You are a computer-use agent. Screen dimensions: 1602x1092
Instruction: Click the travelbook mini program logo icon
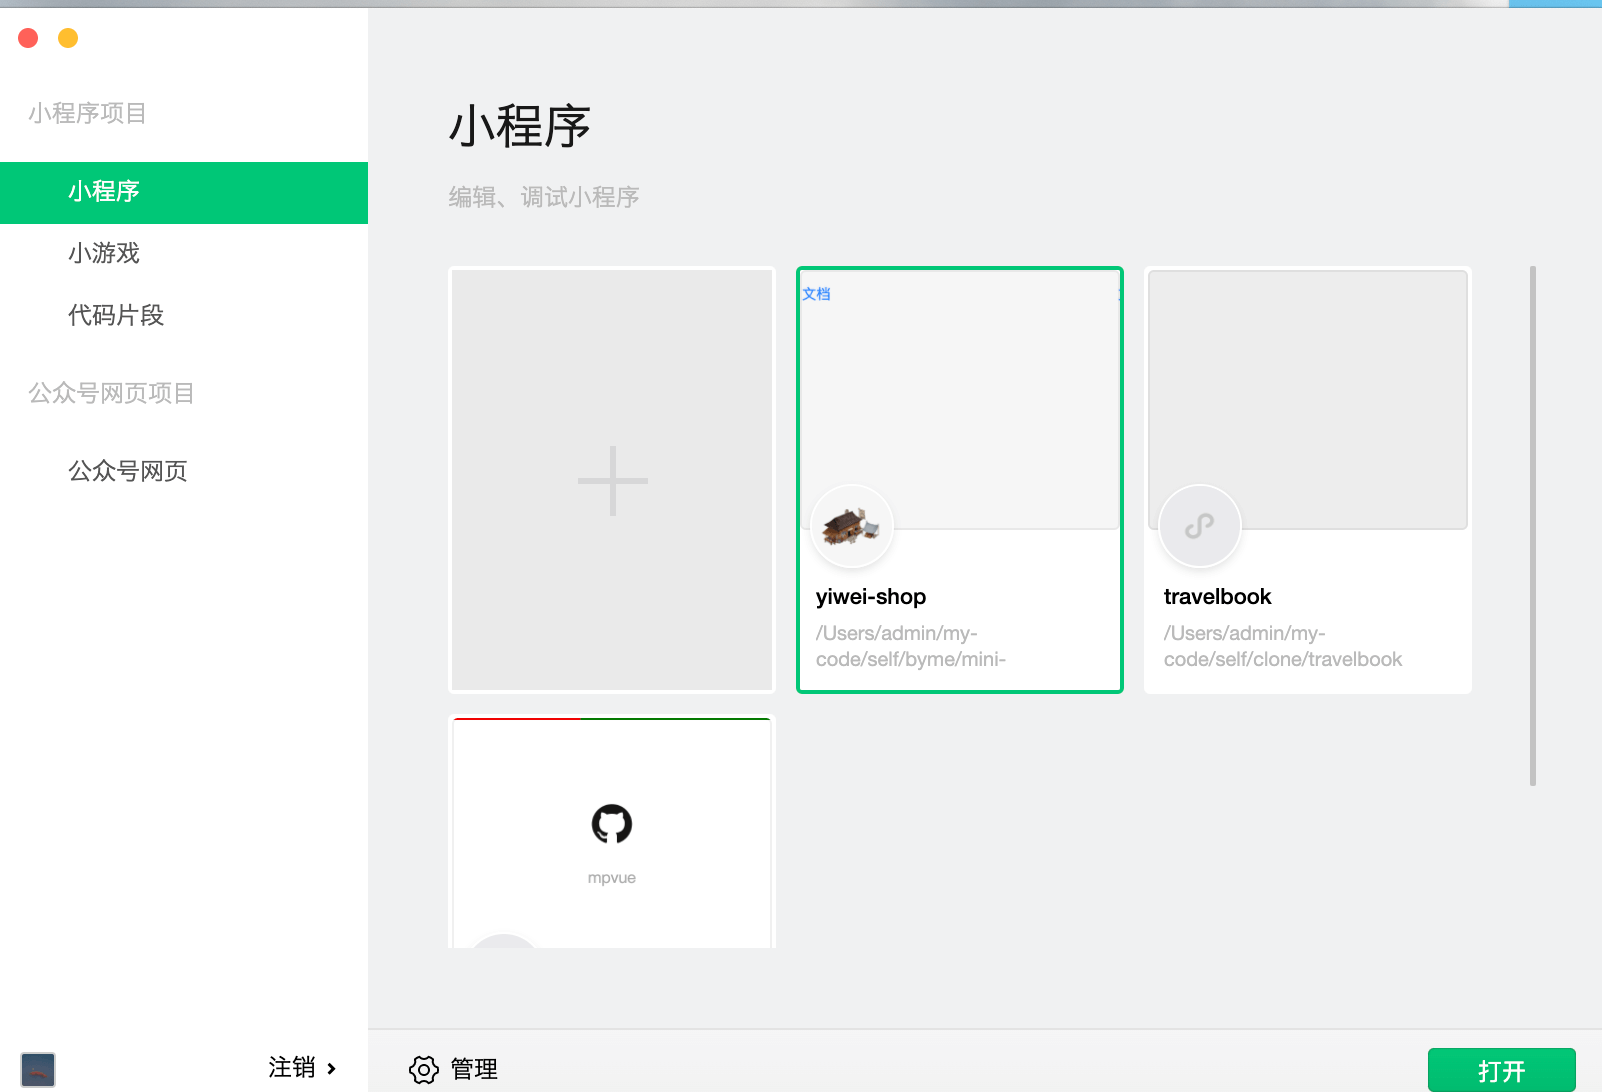coord(1199,526)
